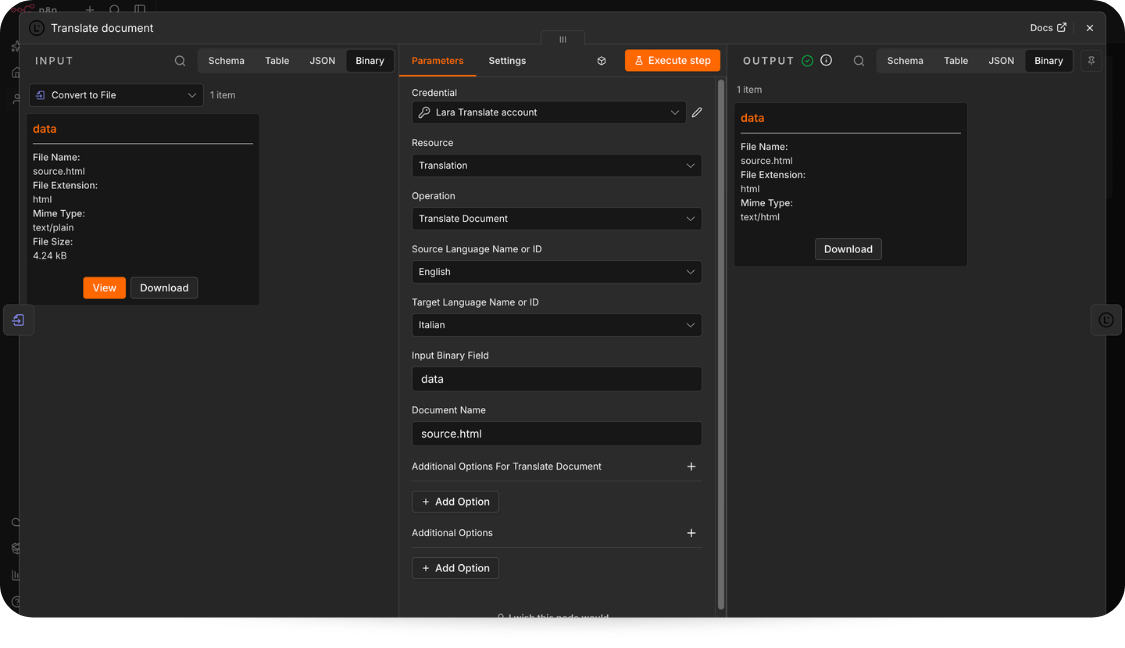The width and height of the screenshot is (1125, 648).
Task: Add option under Translate Document options
Action: [x=455, y=502]
